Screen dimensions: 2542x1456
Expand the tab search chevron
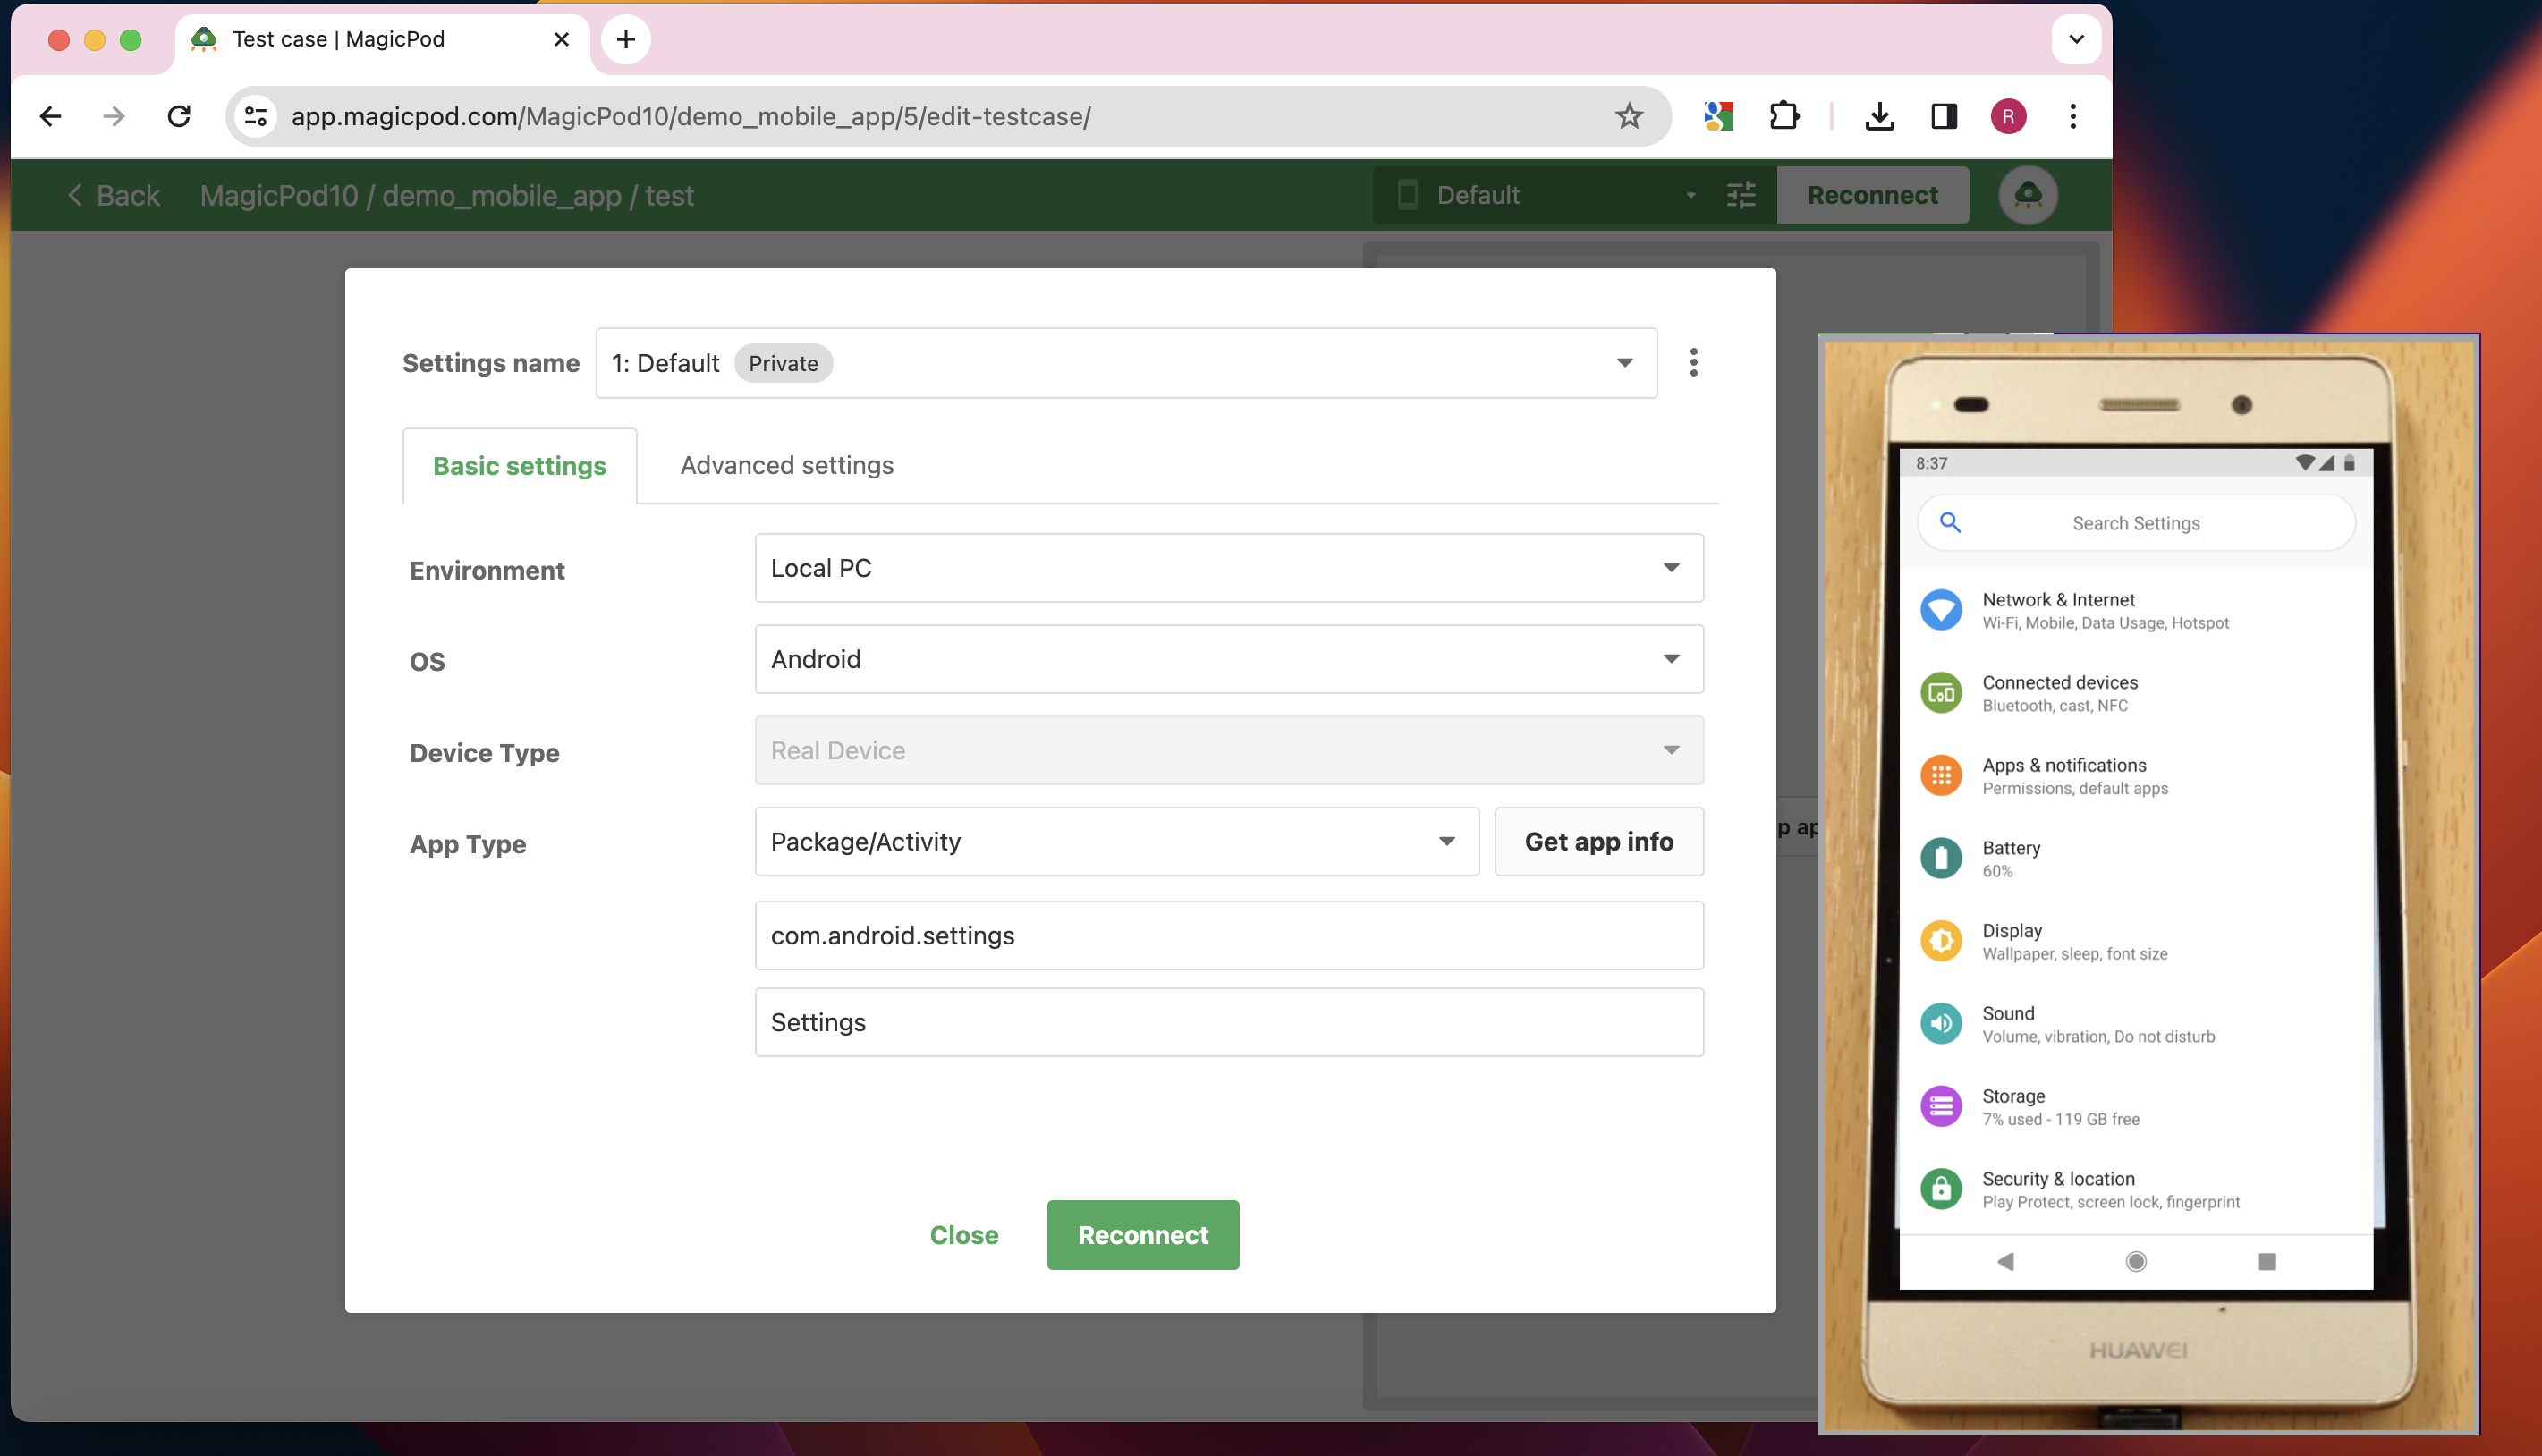2076,39
